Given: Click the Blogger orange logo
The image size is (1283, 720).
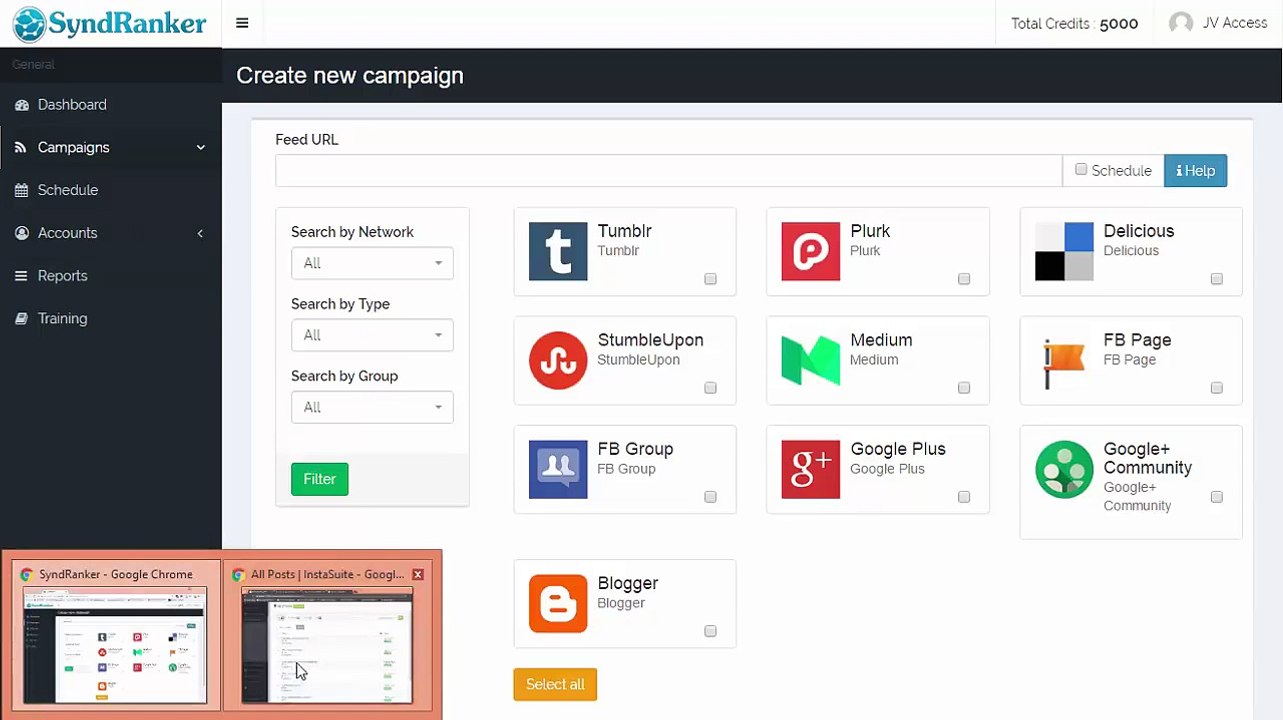Looking at the screenshot, I should pos(558,603).
